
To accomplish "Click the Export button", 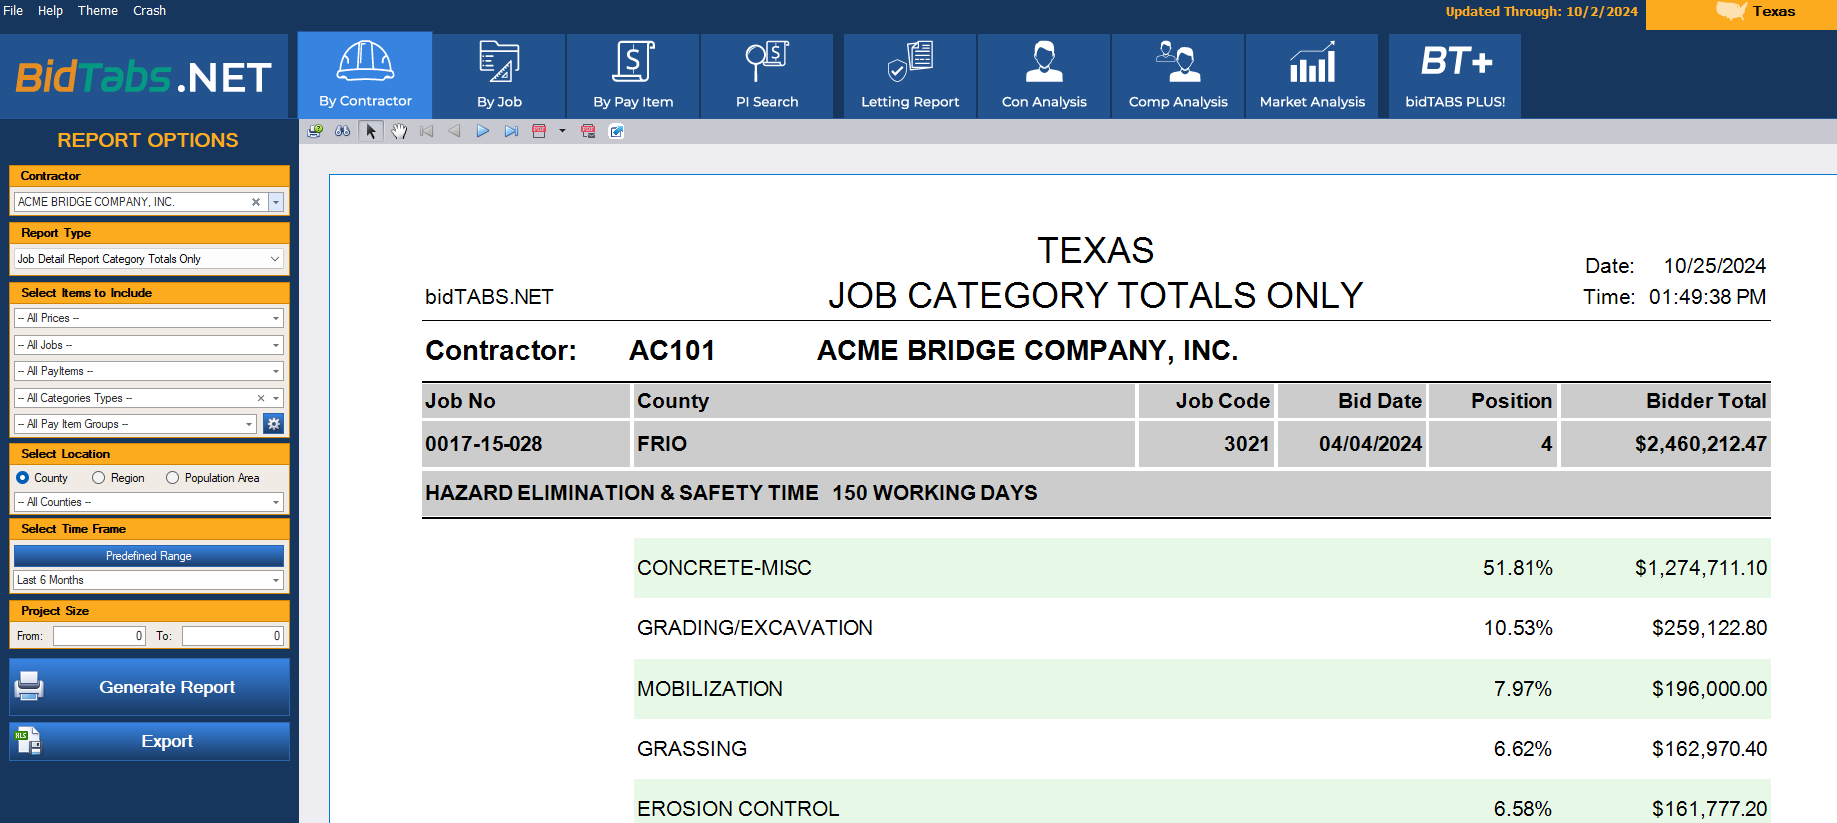I will 149,741.
